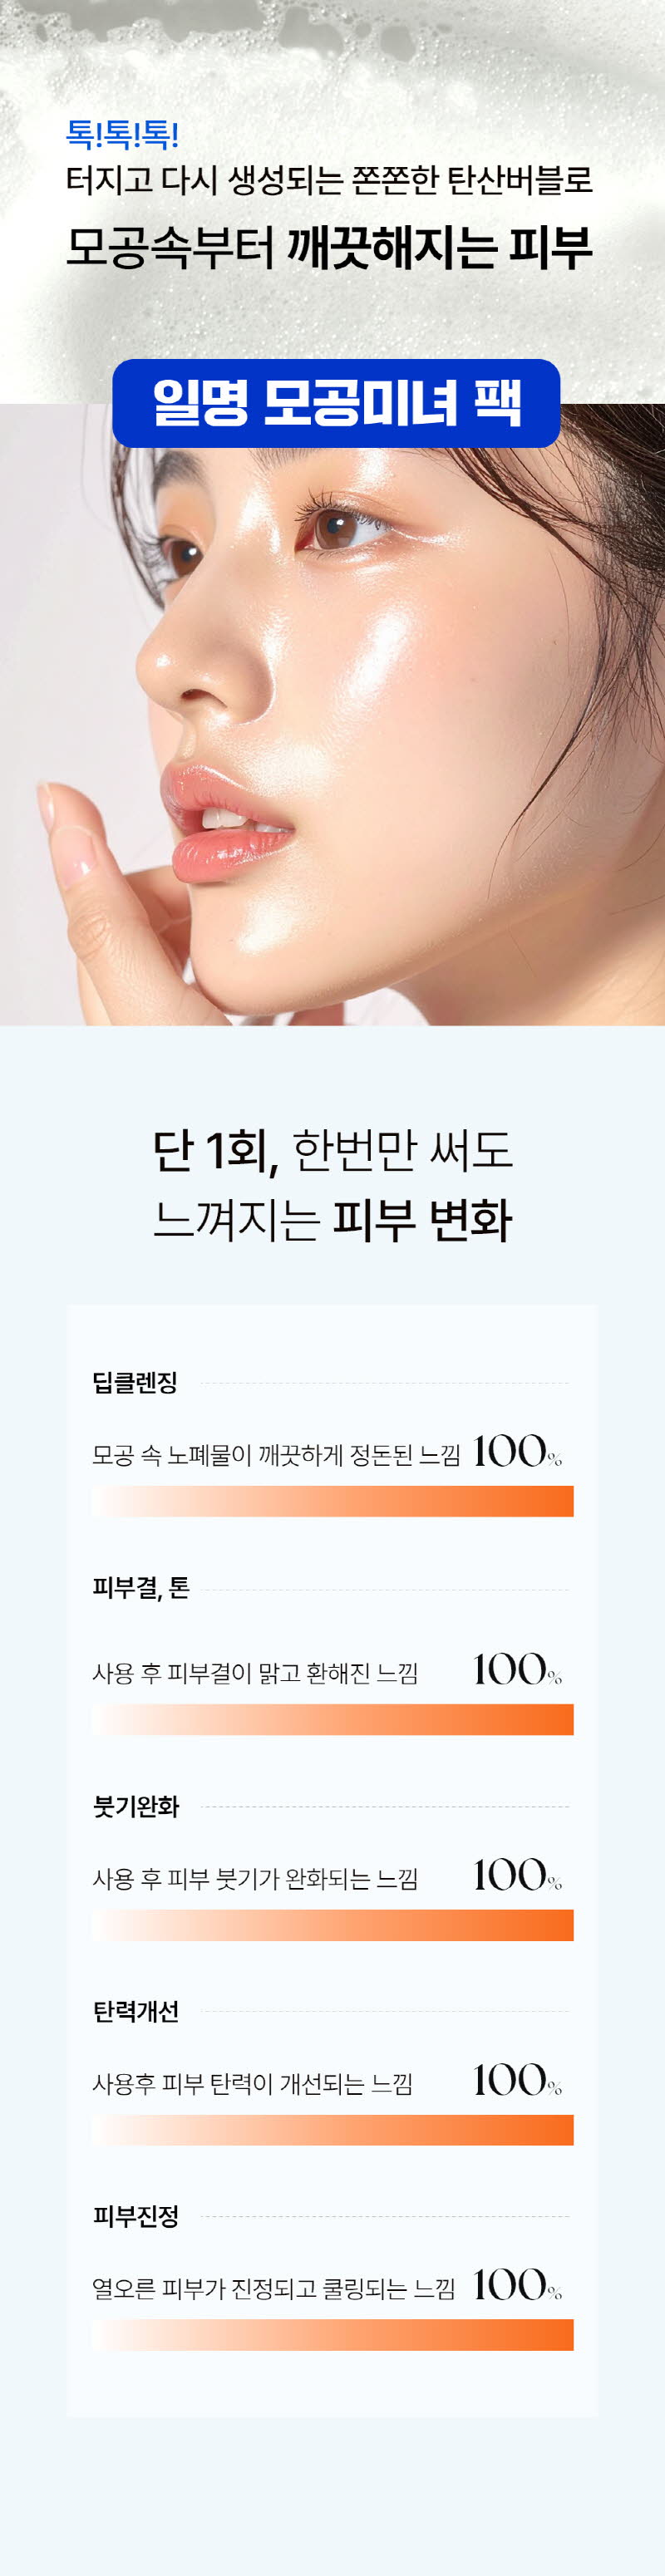The image size is (665, 2576).
Task: Click the 딥클렌징 section heading
Action: pyautogui.click(x=135, y=1383)
